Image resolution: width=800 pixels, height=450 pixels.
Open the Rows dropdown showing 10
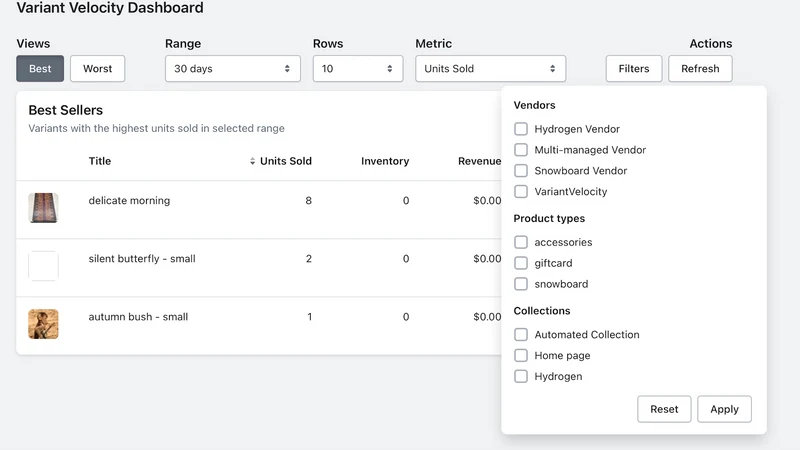point(358,68)
